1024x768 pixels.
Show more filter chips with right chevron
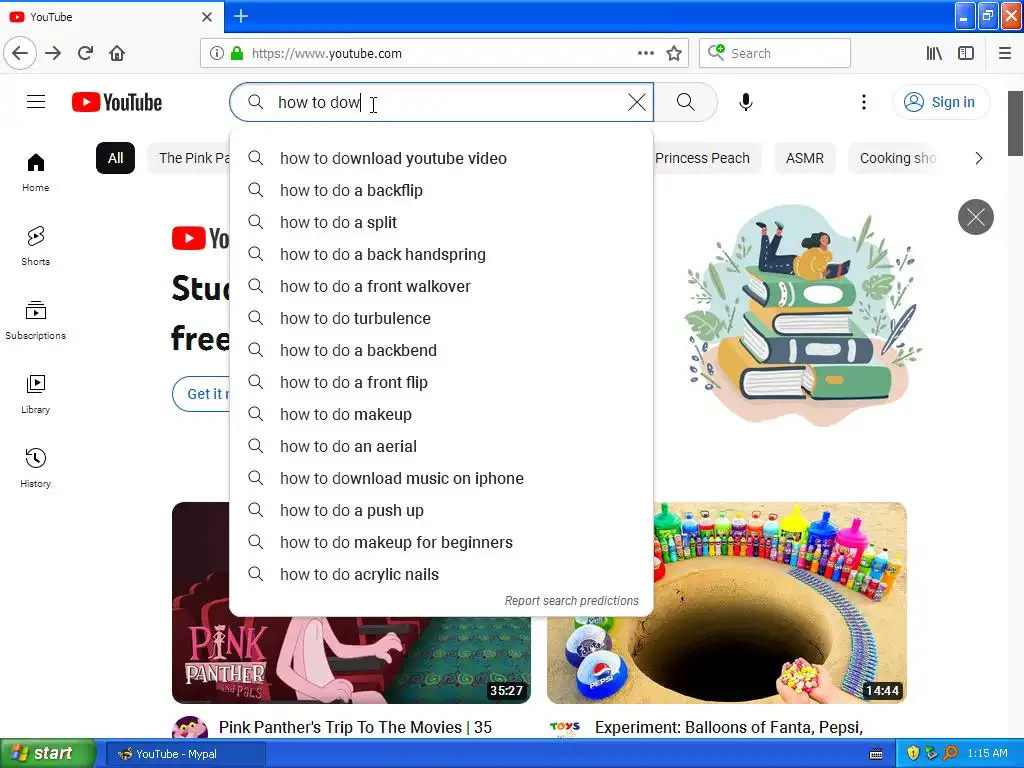978,158
